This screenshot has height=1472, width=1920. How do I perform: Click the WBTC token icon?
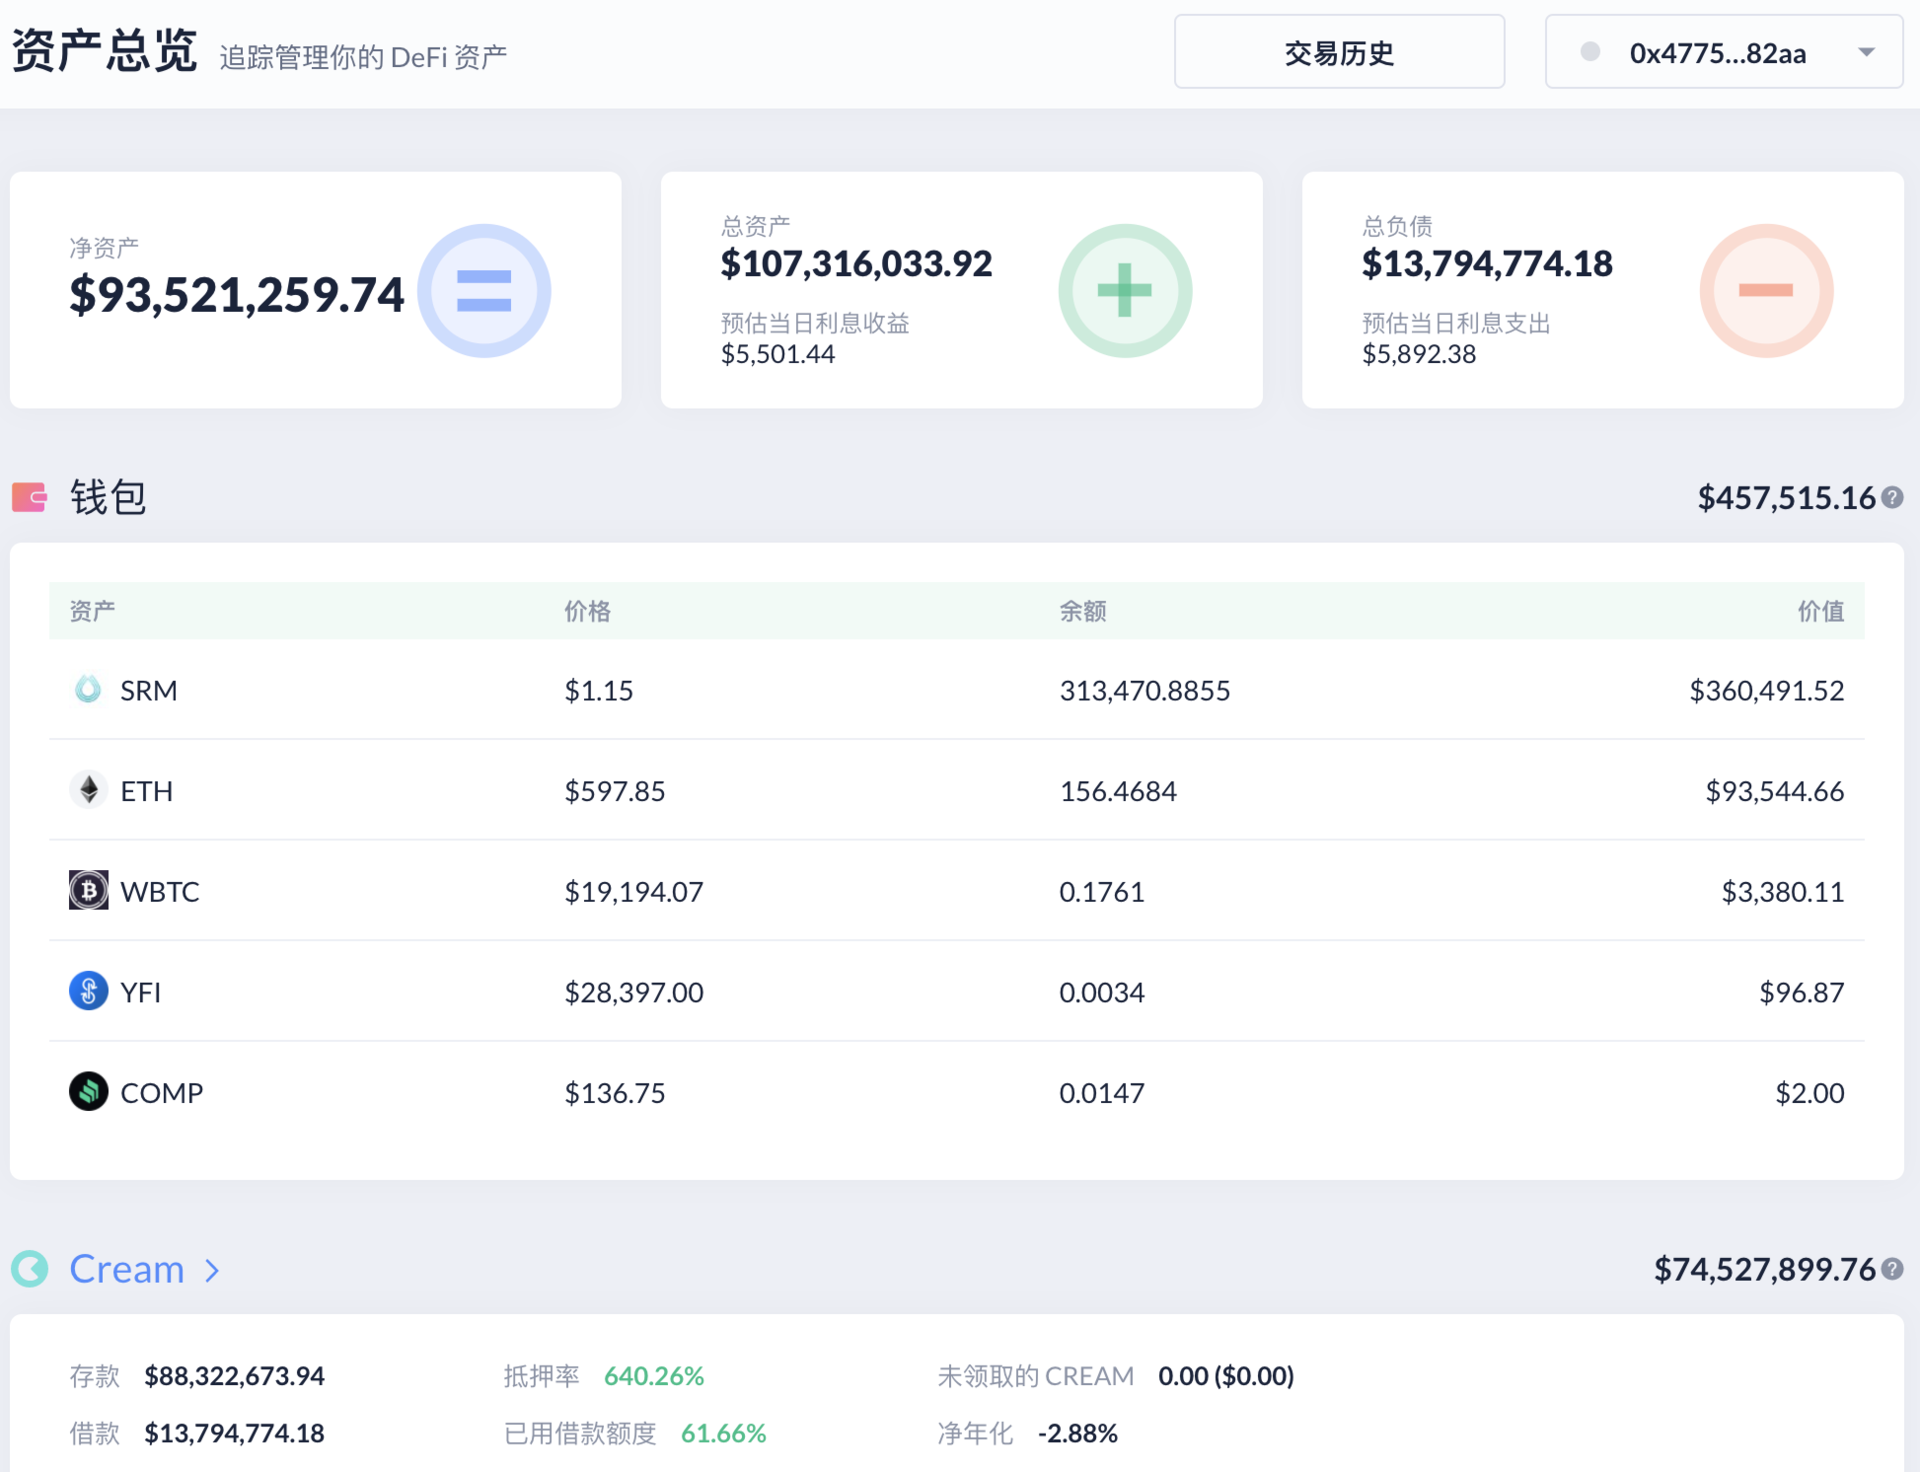(88, 890)
